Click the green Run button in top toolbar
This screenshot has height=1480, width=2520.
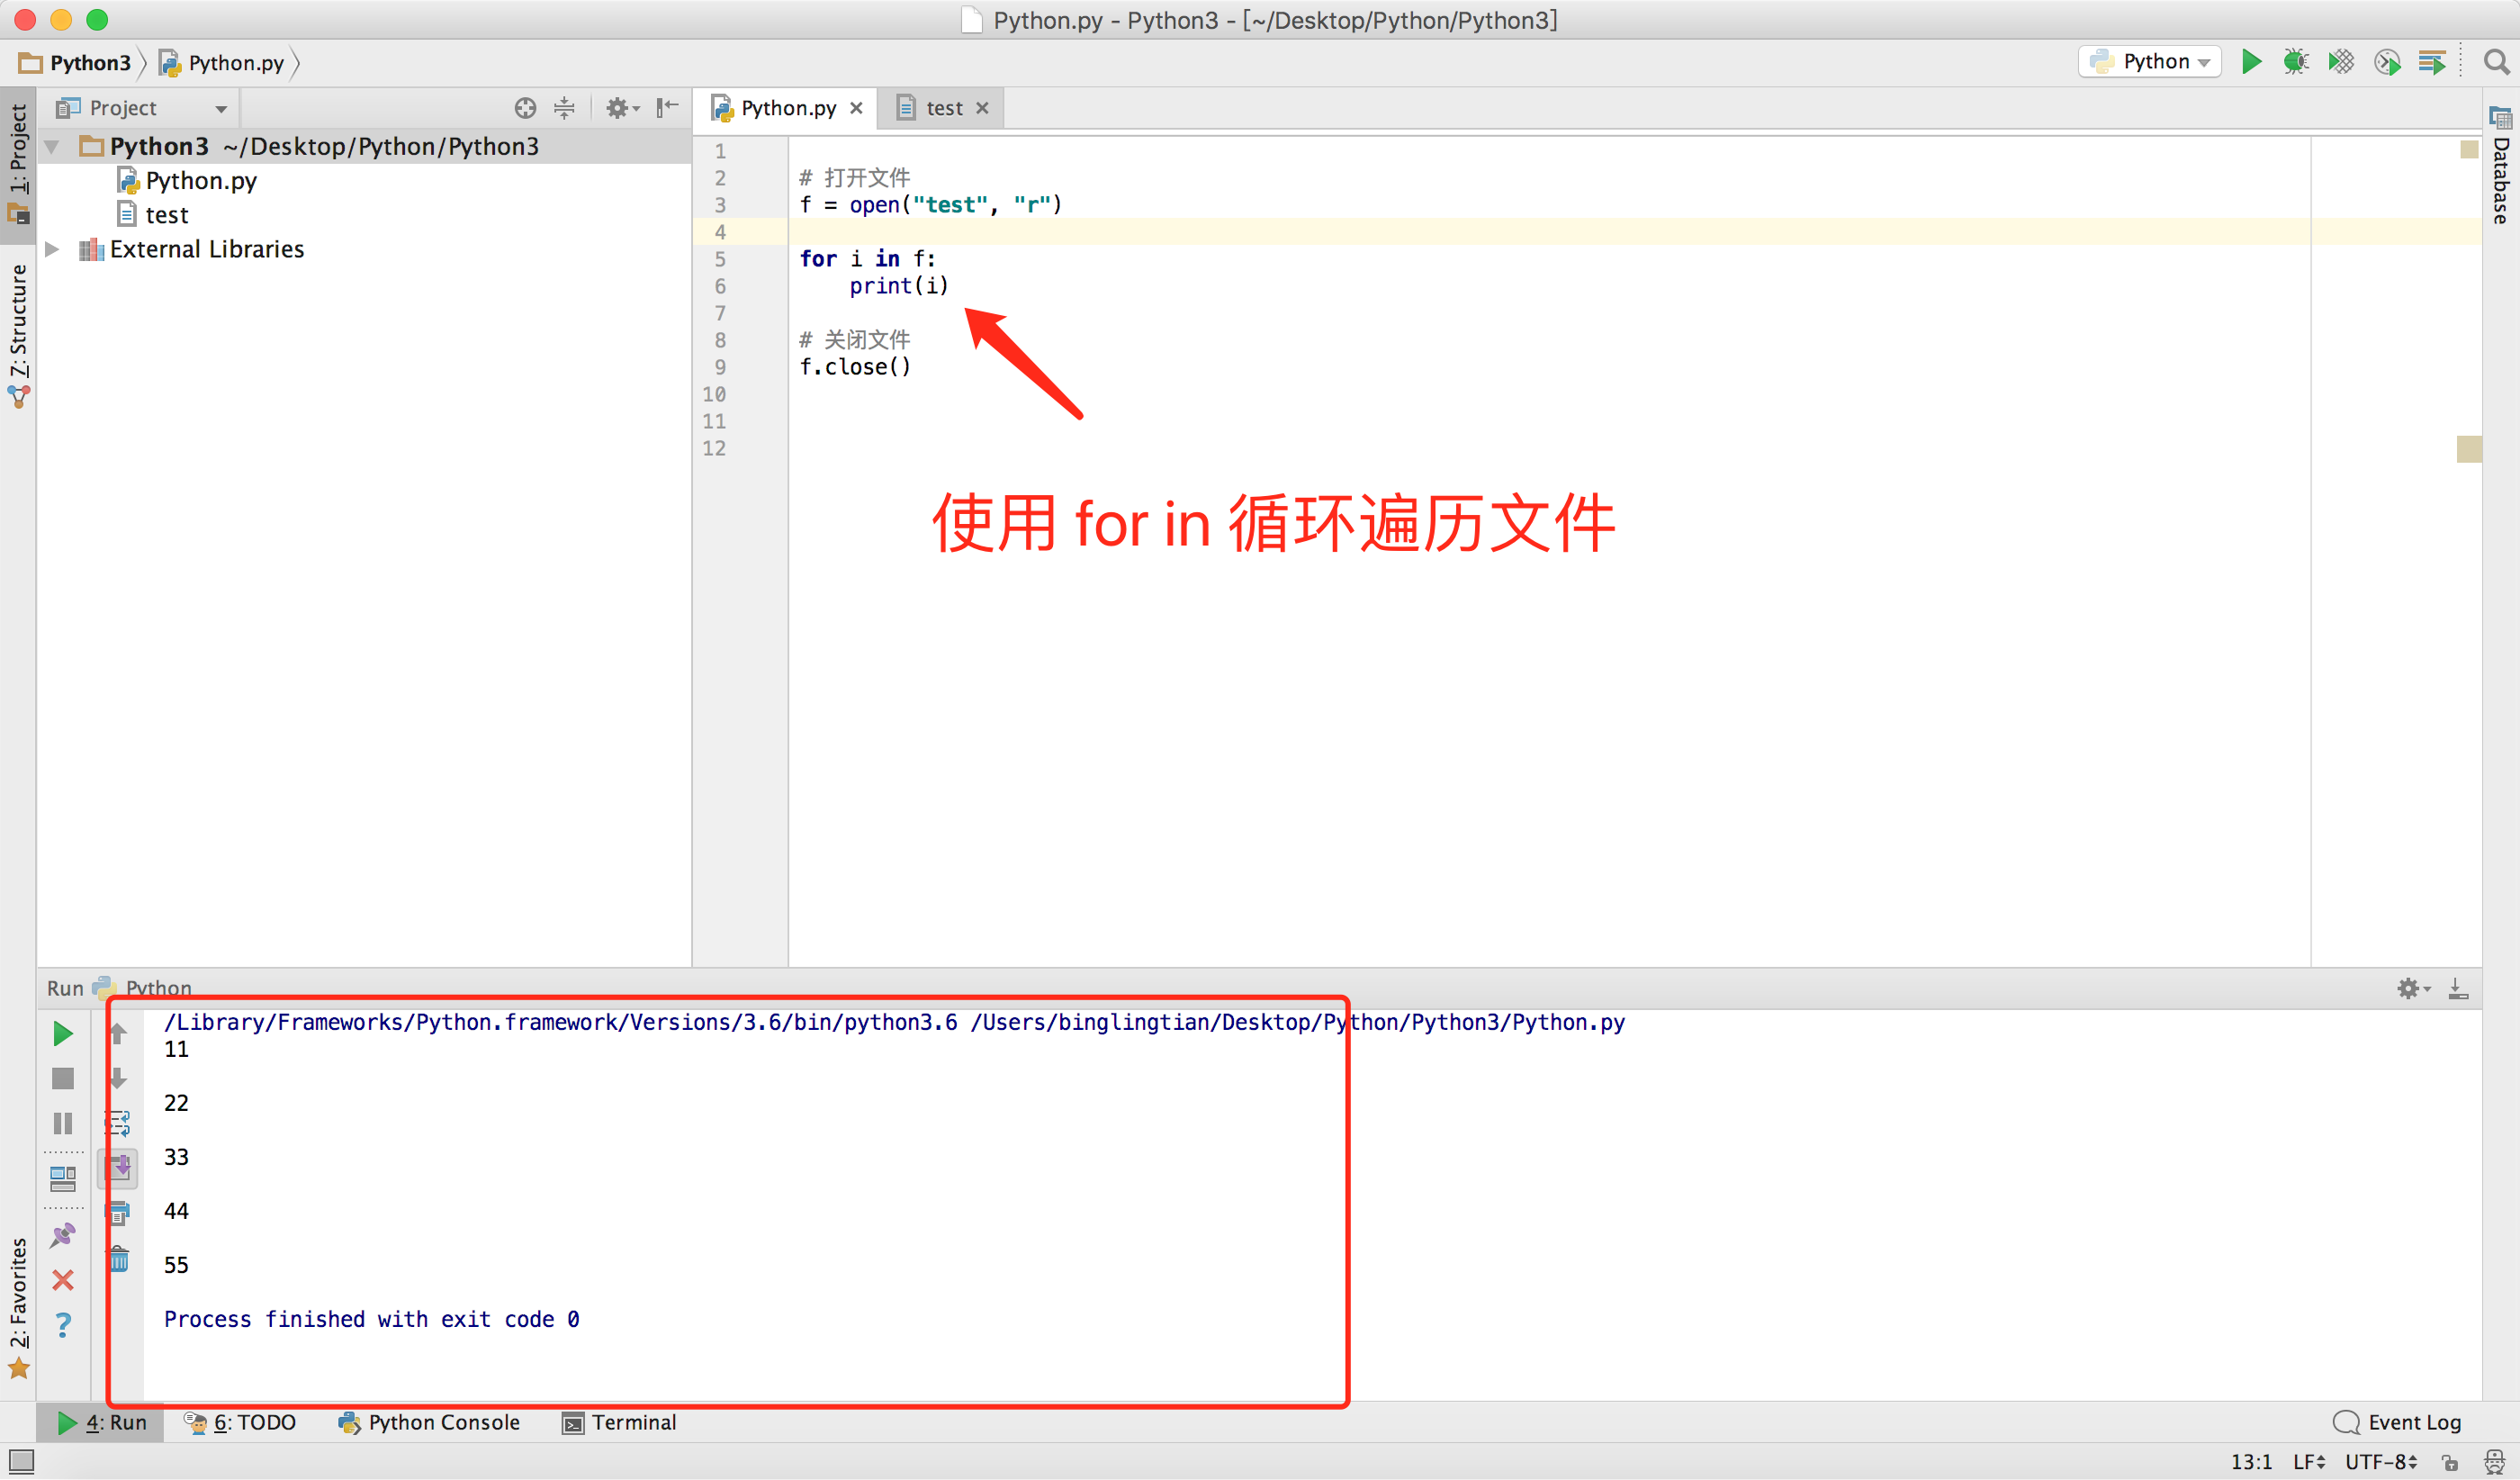tap(2251, 62)
